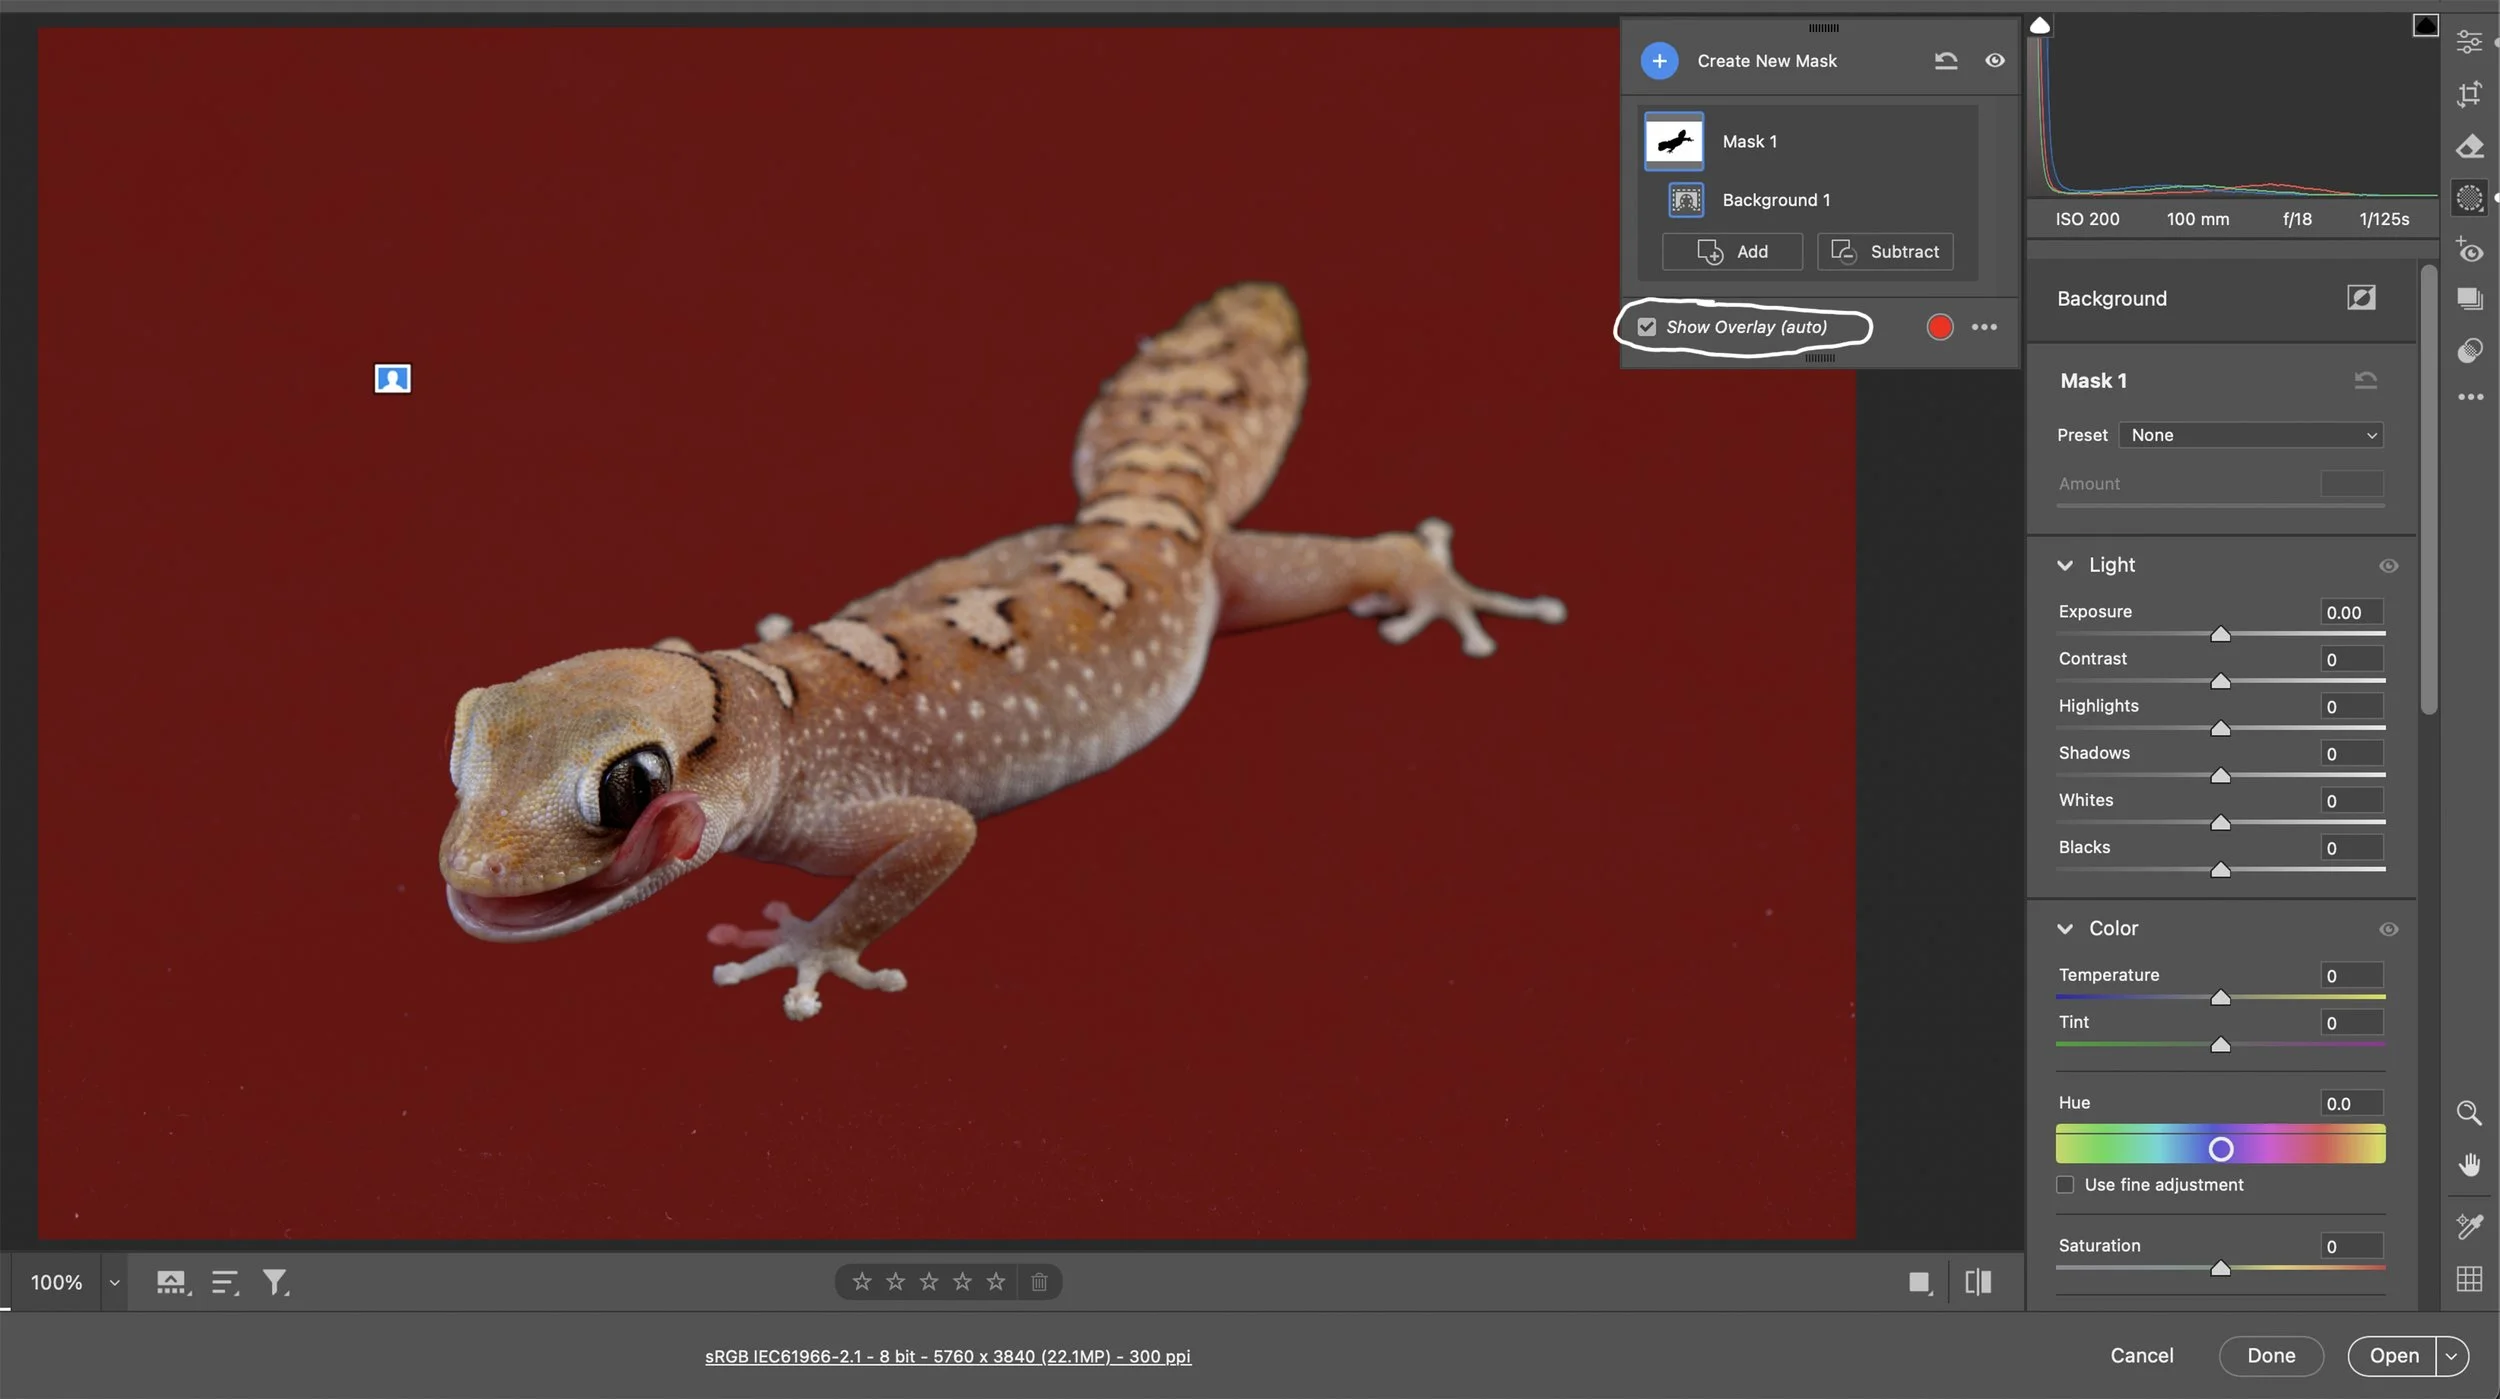Toggle before/after split view icon
This screenshot has height=1399, width=2500.
[1977, 1282]
